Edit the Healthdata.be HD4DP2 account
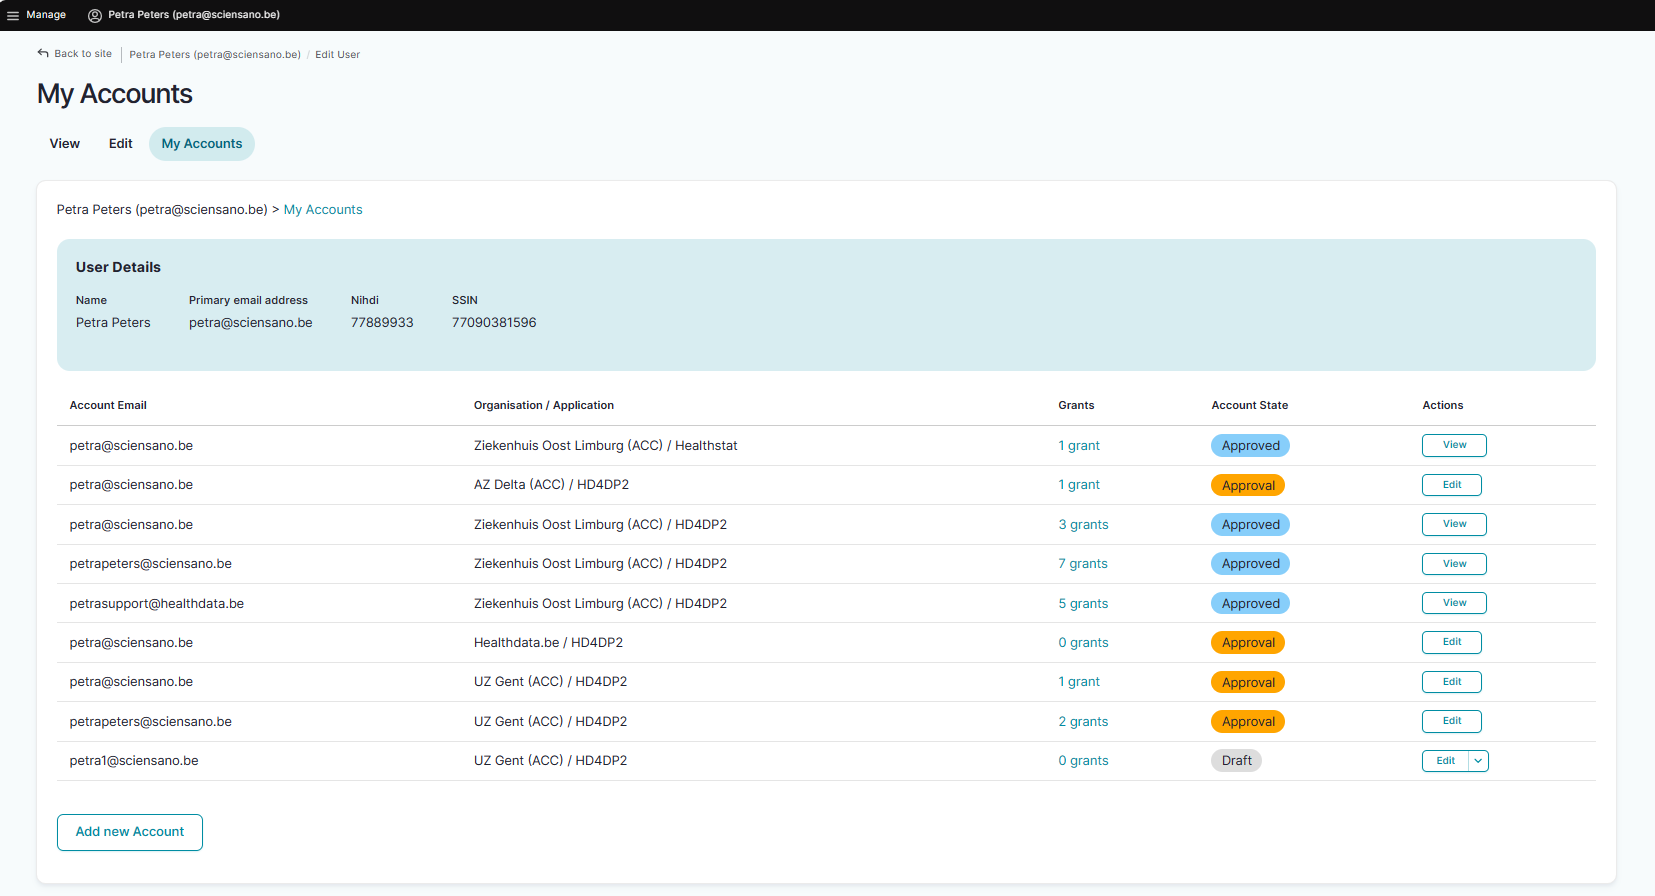 click(x=1451, y=643)
